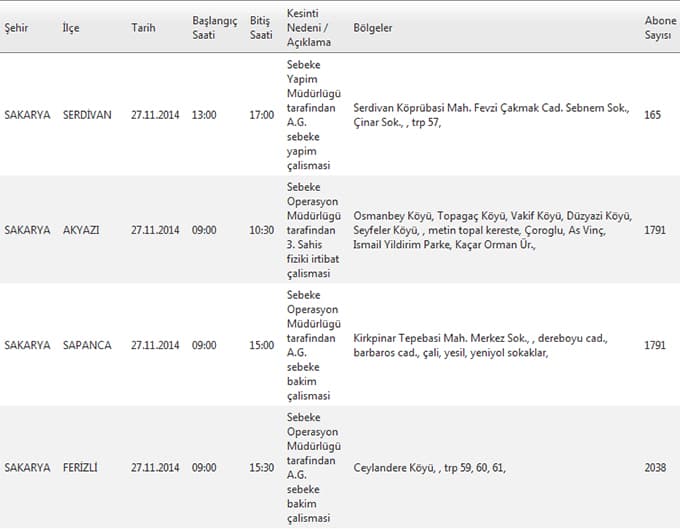680x529 pixels.
Task: Select the SERDİVAN district cell
Action: tap(87, 115)
